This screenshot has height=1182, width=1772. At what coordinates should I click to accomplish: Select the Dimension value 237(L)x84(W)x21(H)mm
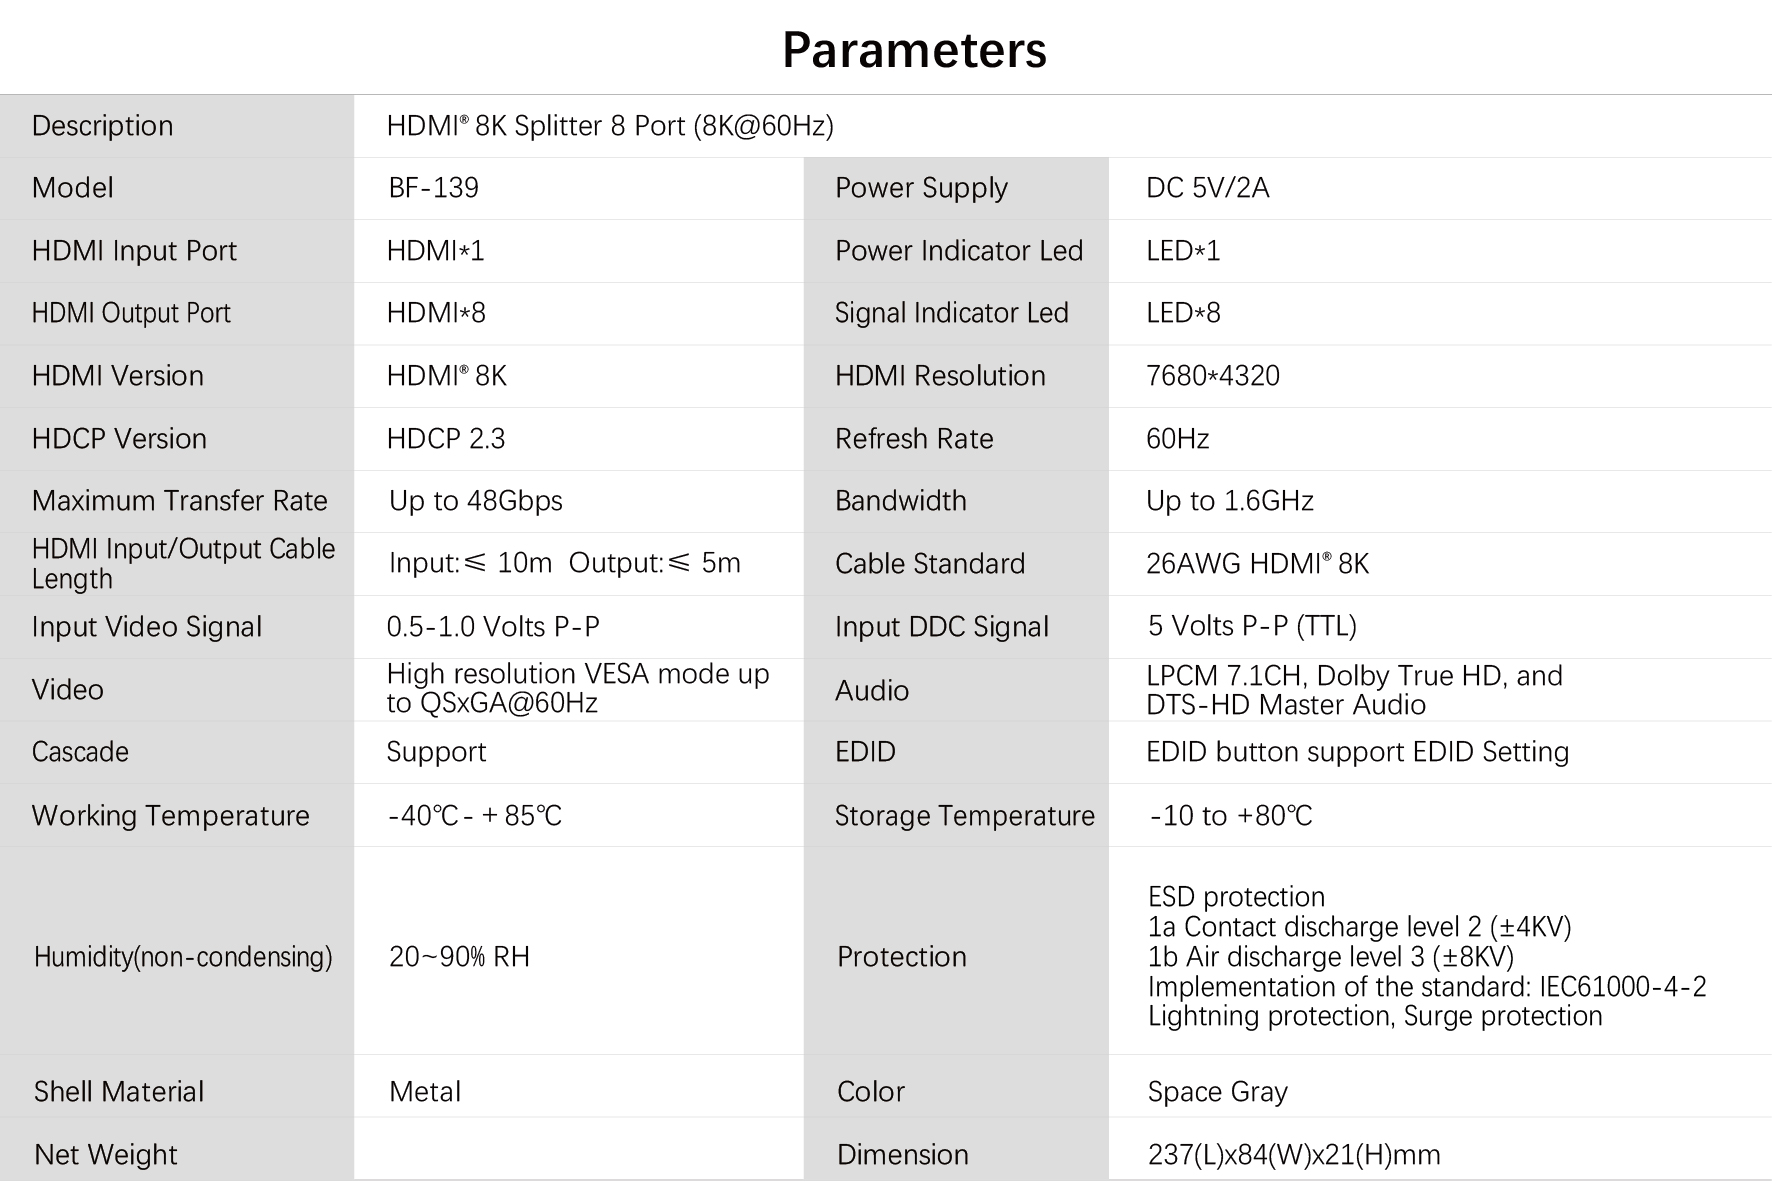1294,1155
